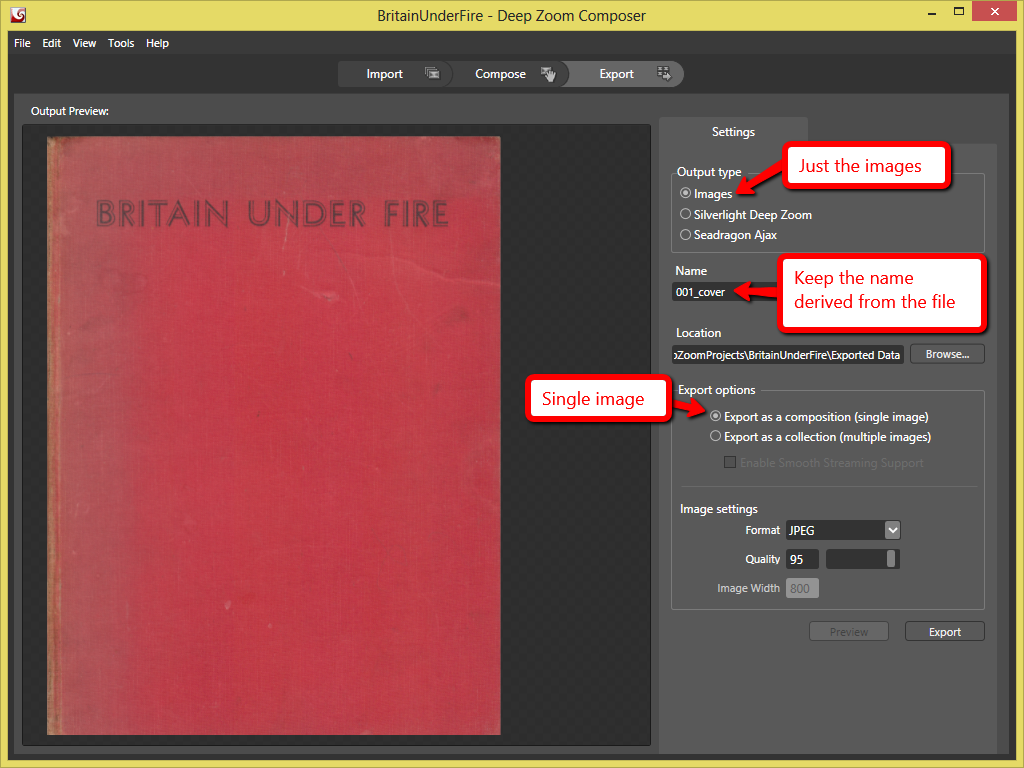Image resolution: width=1024 pixels, height=768 pixels.
Task: Click the Browse... button for location
Action: [x=947, y=354]
